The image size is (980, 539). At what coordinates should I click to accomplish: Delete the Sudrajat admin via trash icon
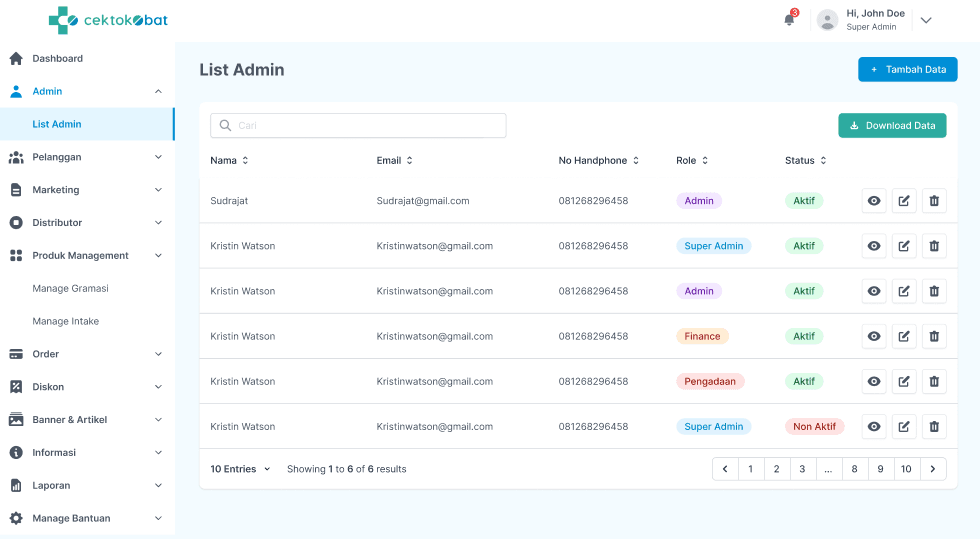coord(934,201)
